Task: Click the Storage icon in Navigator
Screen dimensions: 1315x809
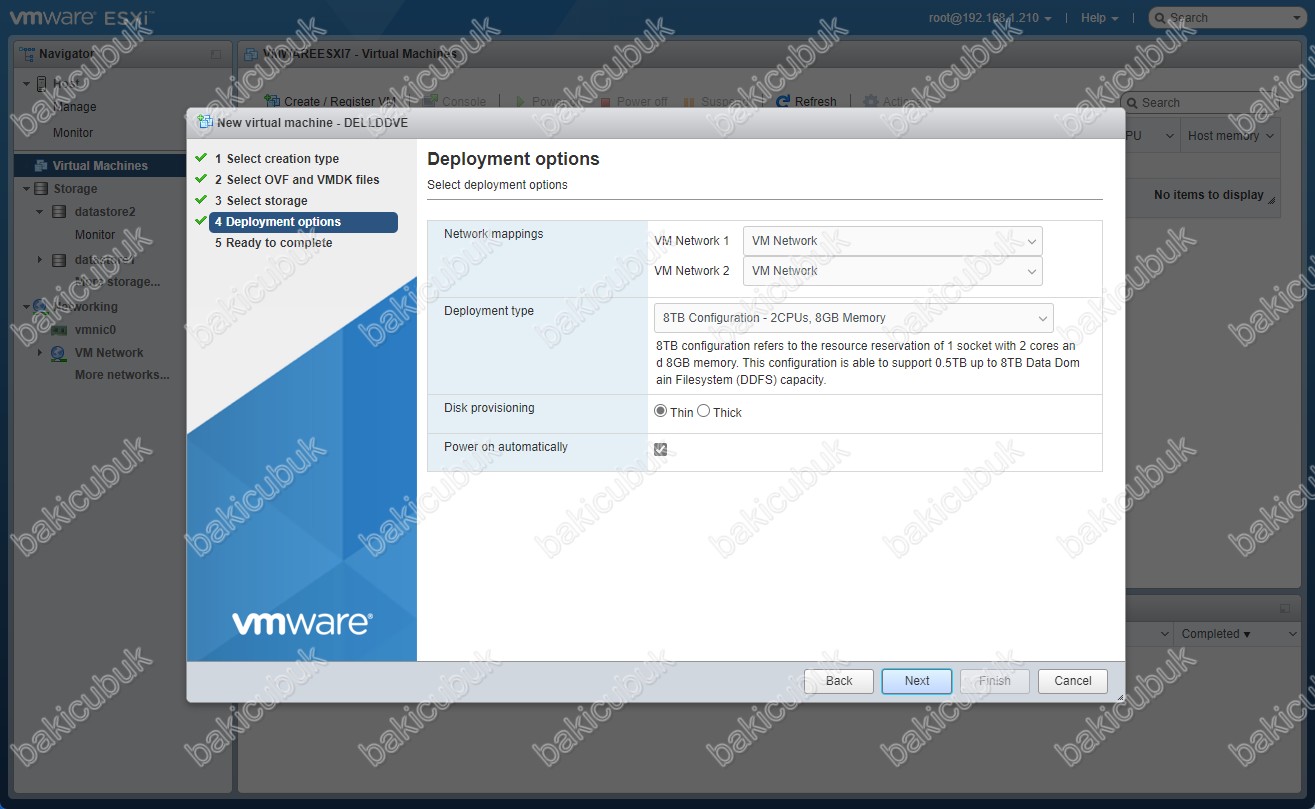Action: click(x=41, y=188)
